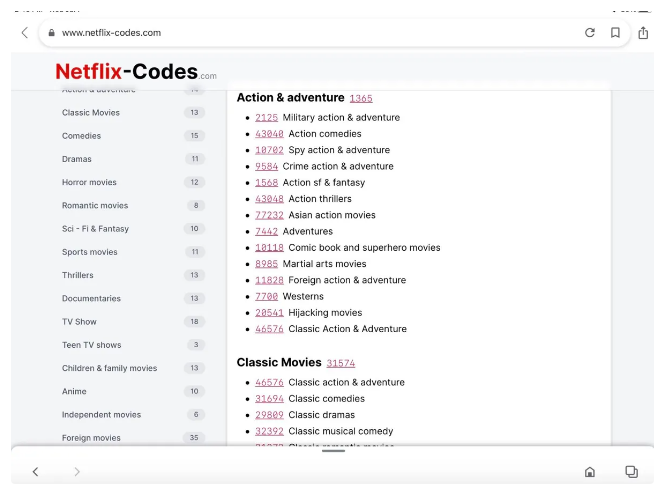Open TV Show sidebar category
Screen dimensions: 665x484
click(x=79, y=322)
